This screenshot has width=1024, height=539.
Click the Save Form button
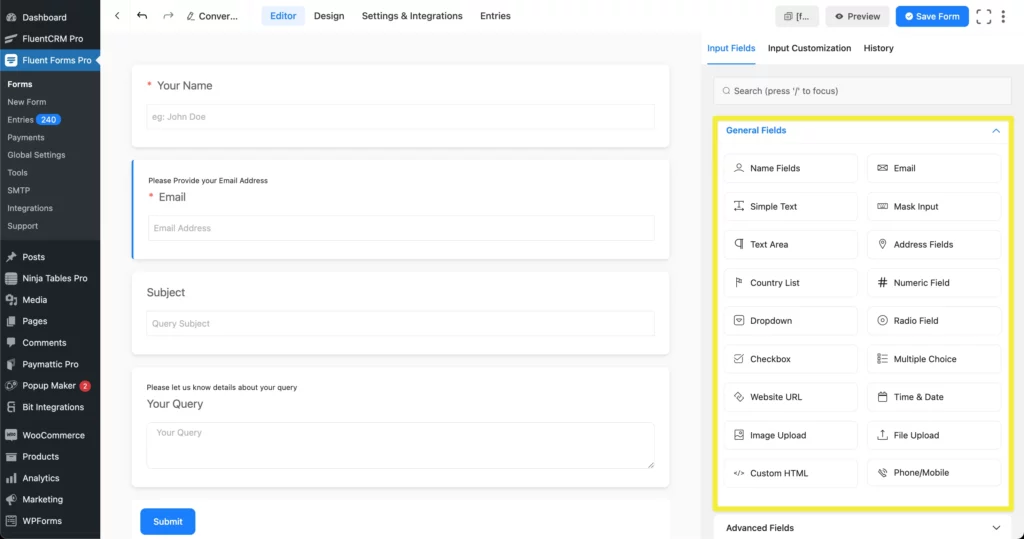932,16
